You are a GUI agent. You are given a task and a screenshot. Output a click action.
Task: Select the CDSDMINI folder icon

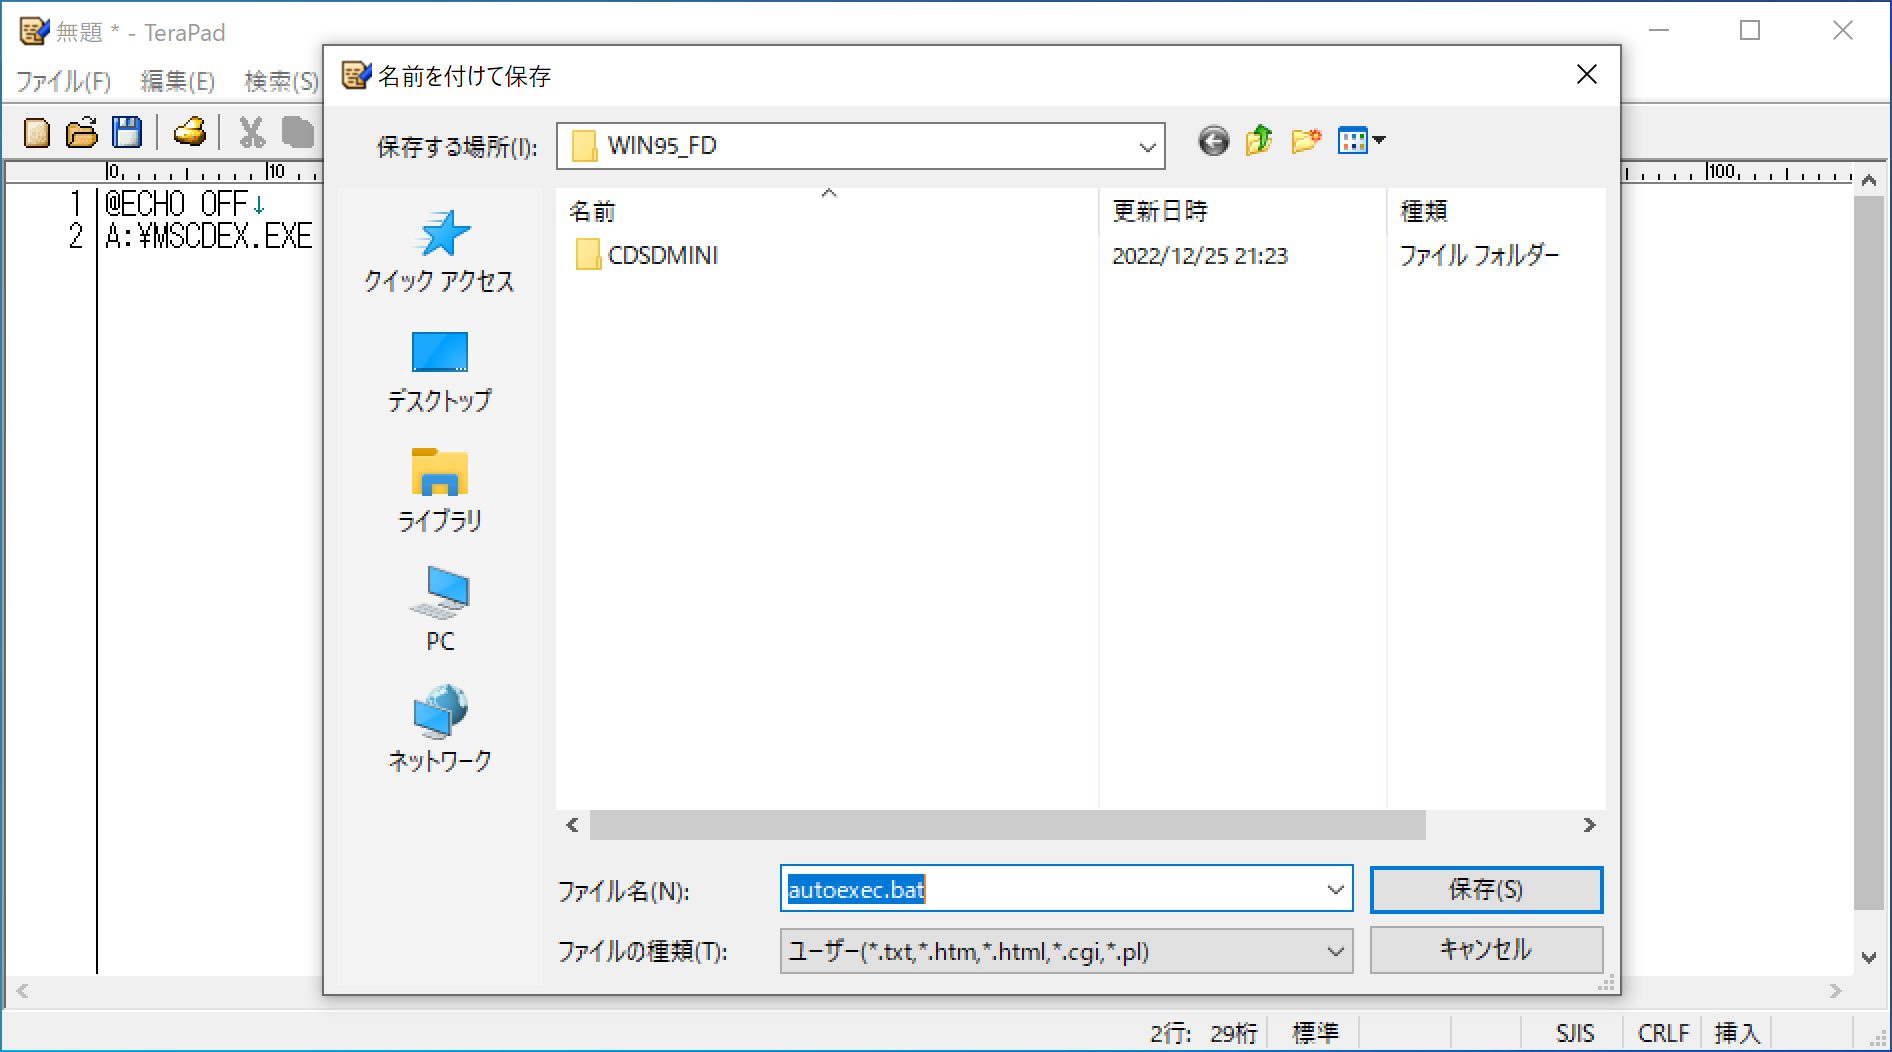(588, 255)
